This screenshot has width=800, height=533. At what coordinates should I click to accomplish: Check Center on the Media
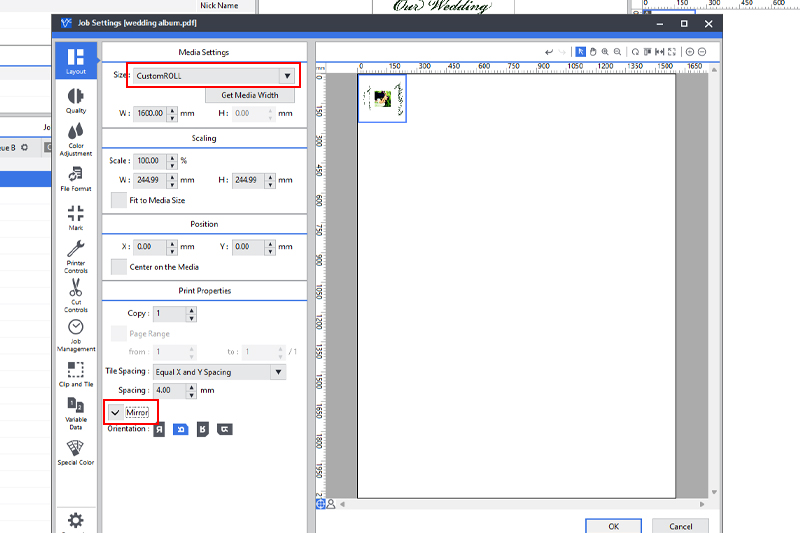(x=119, y=267)
